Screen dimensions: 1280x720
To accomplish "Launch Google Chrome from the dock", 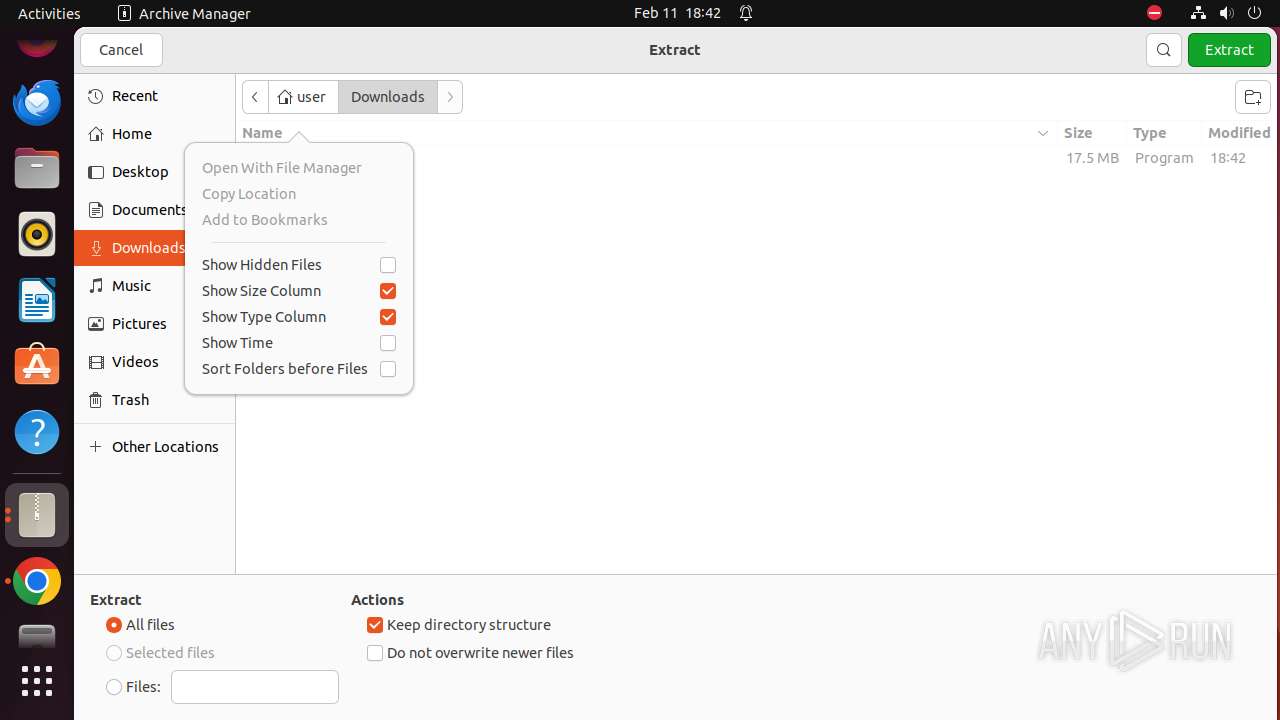I will pos(37,581).
